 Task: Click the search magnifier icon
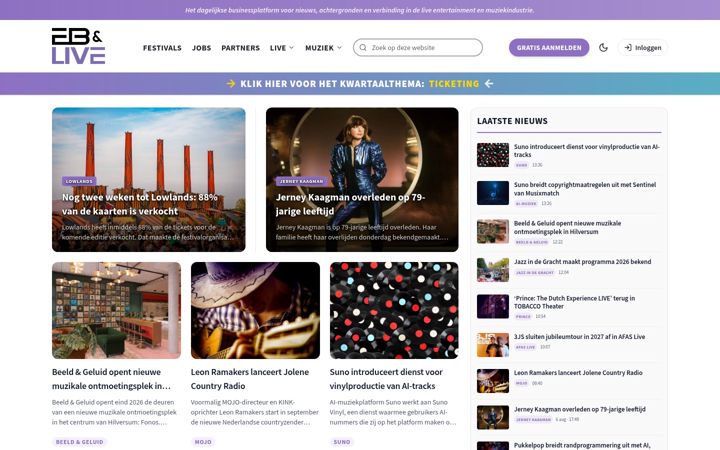[x=363, y=47]
